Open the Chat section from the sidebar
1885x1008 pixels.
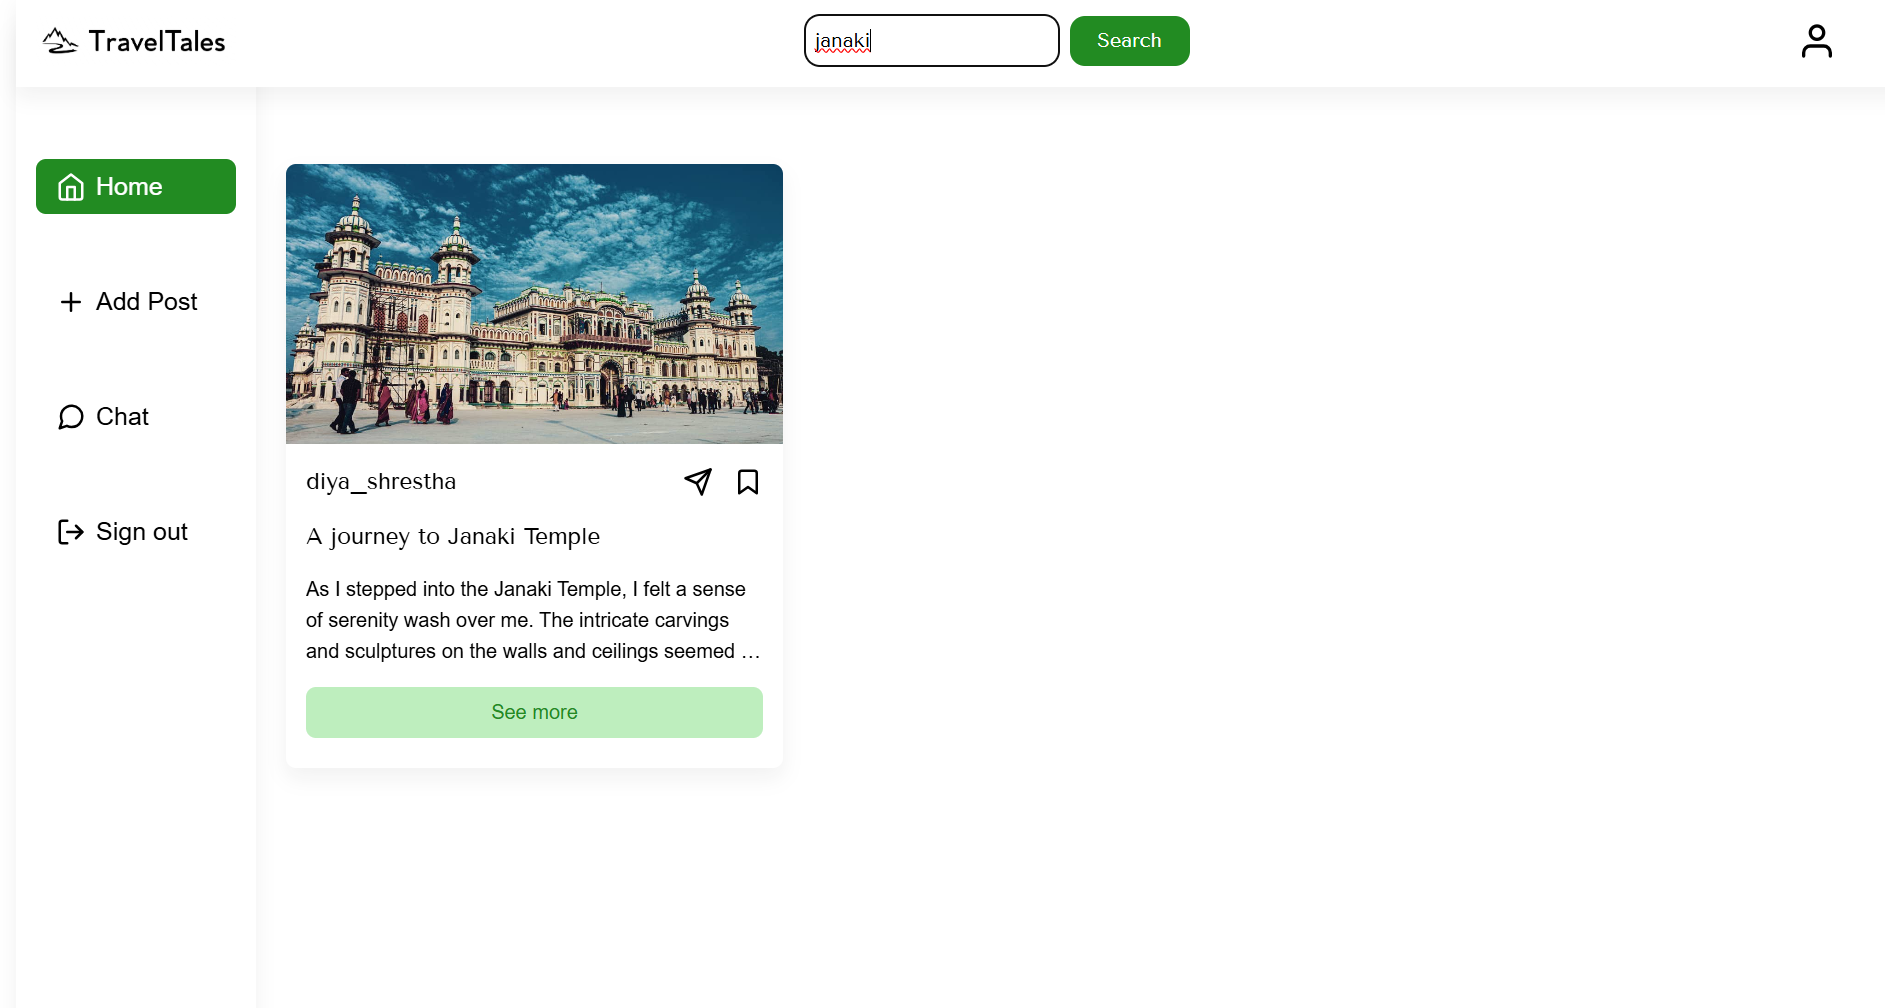121,417
